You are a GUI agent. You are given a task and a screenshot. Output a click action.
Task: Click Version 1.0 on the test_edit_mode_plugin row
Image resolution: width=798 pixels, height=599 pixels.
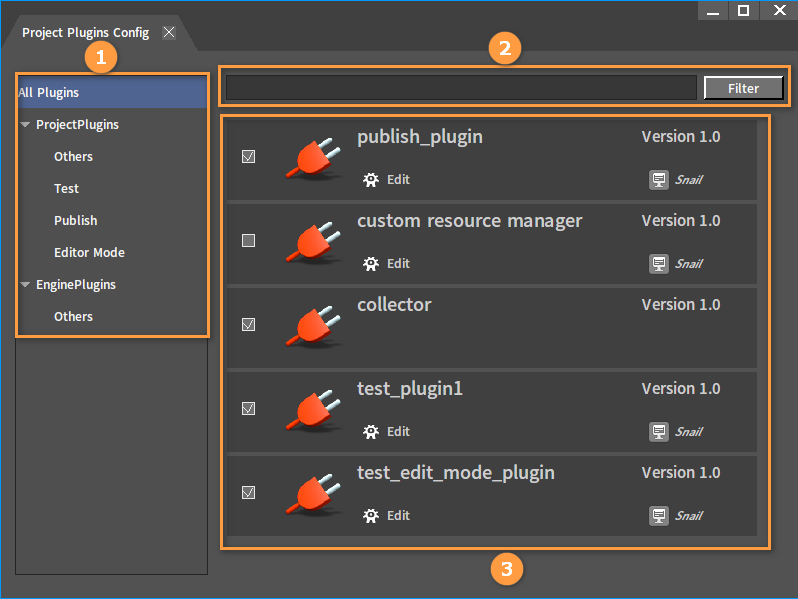point(680,473)
